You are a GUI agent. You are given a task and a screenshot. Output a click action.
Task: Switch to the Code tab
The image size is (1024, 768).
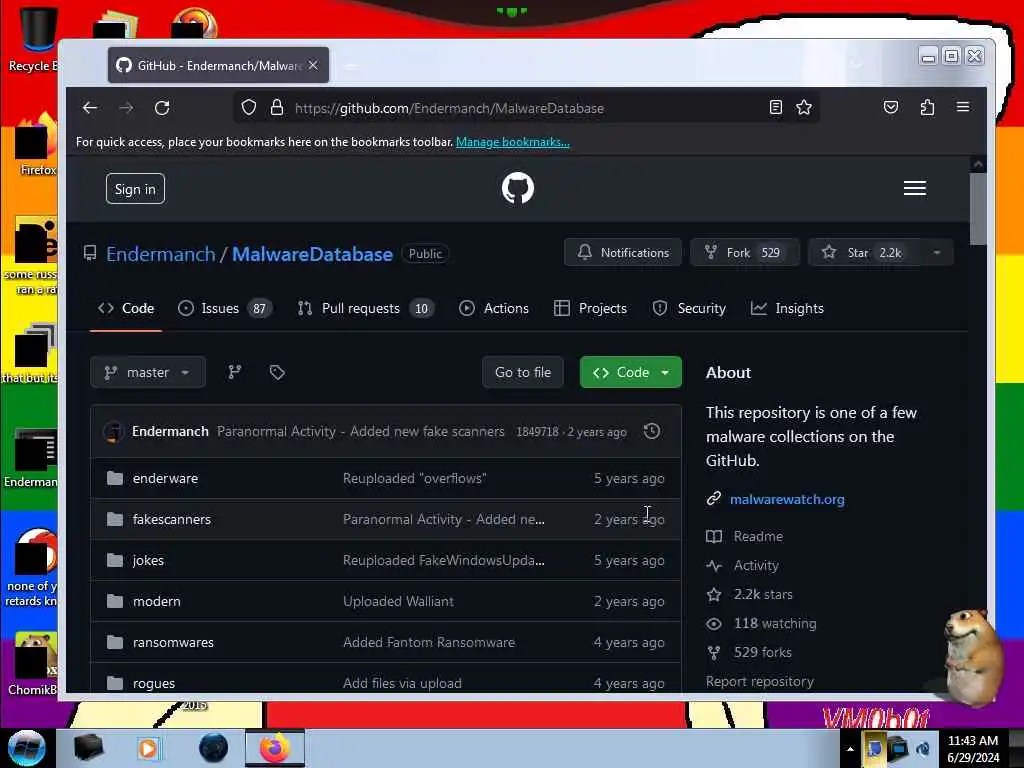[x=126, y=308]
